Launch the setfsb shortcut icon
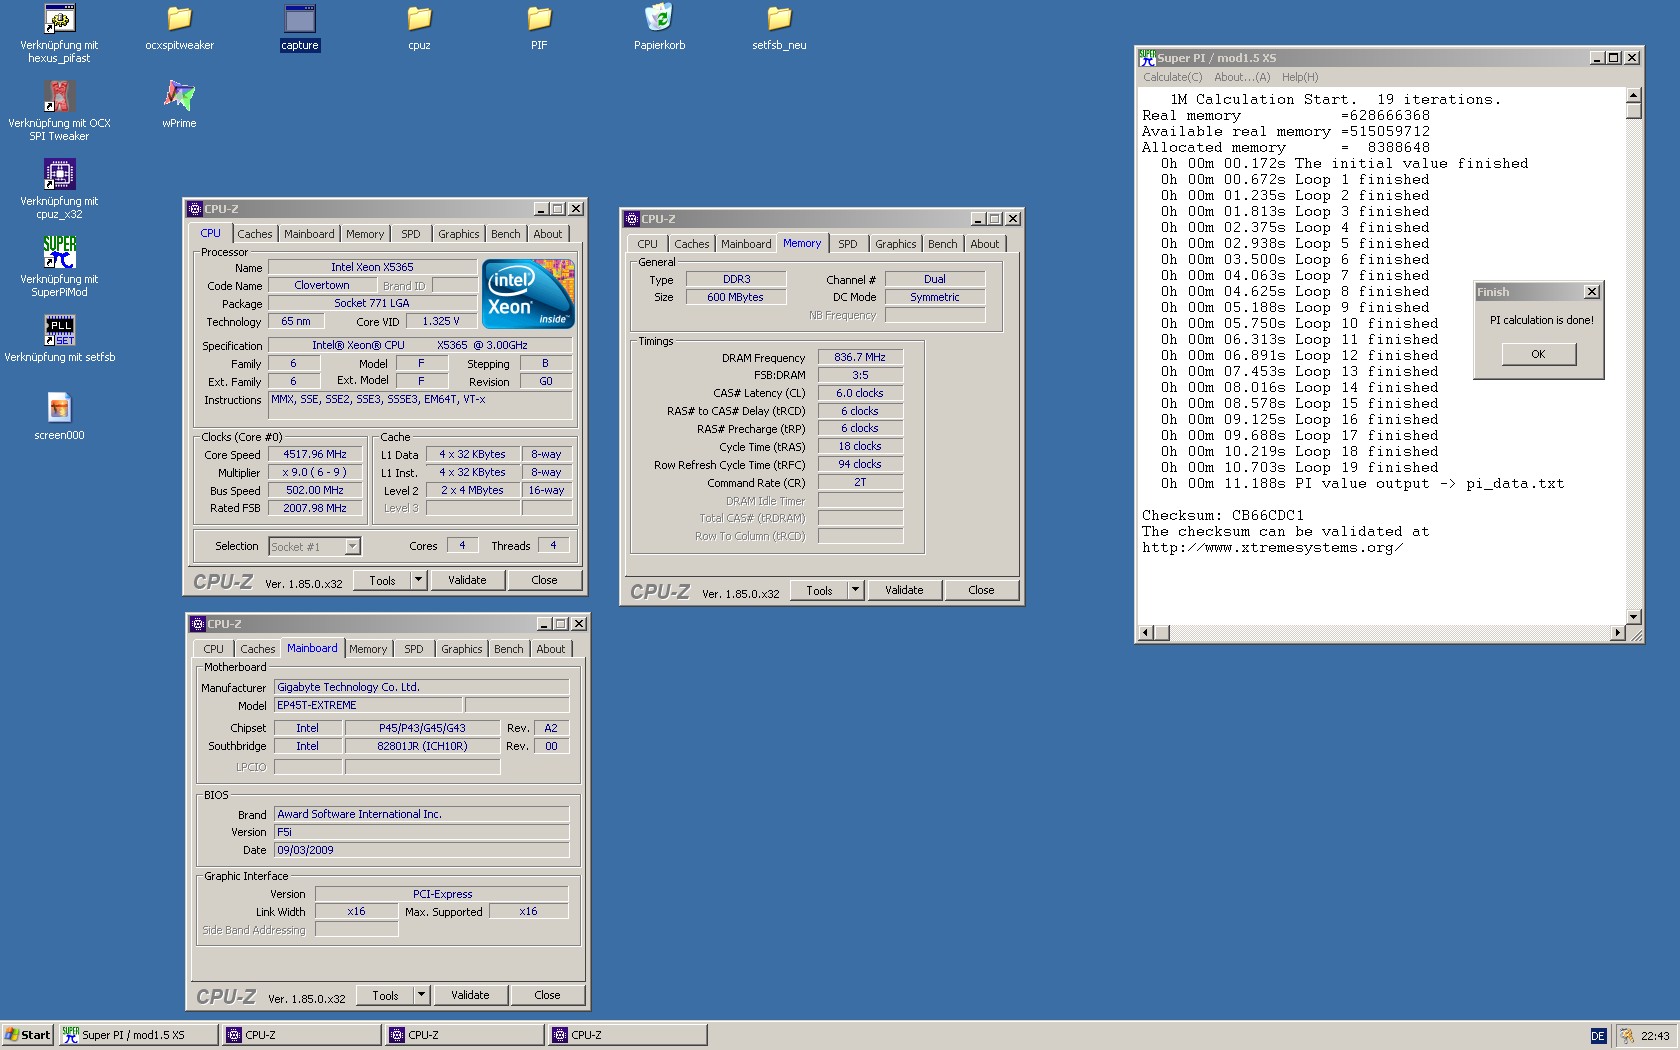1680x1050 pixels. pos(59,331)
